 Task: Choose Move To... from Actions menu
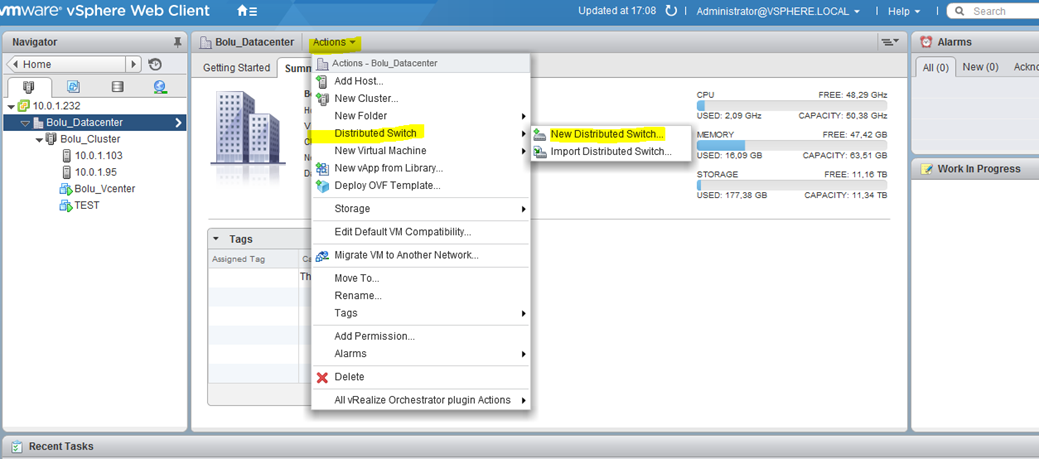point(421,278)
